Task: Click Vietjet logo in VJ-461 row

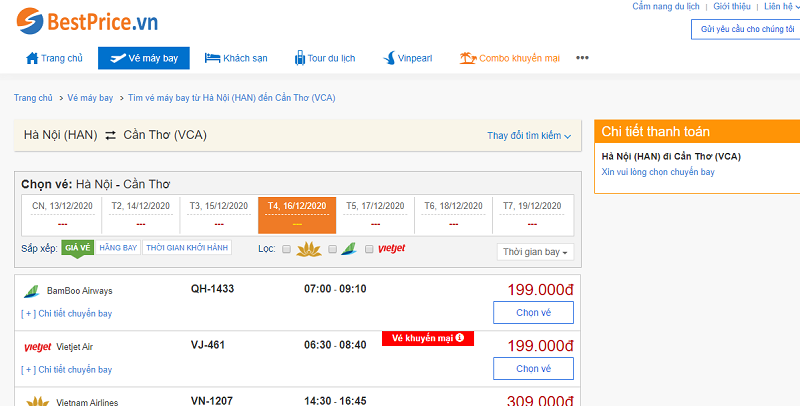Action: click(x=38, y=347)
